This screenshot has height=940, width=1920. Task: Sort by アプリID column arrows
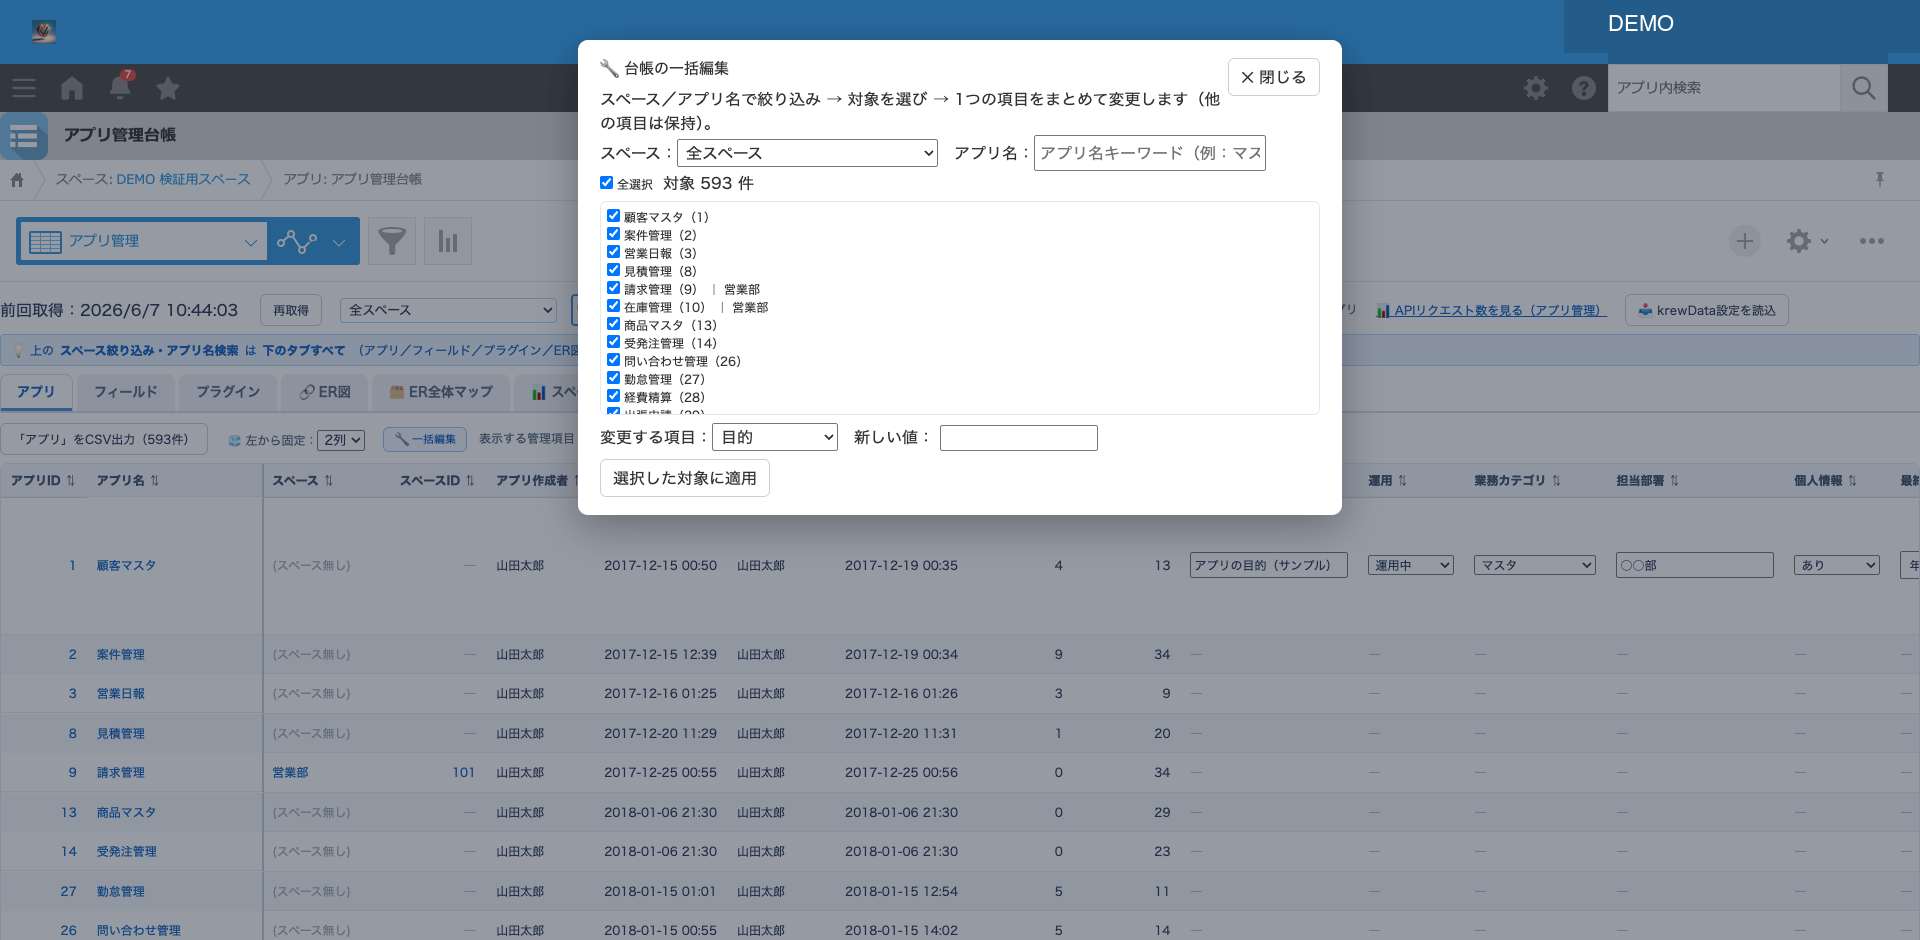71,481
